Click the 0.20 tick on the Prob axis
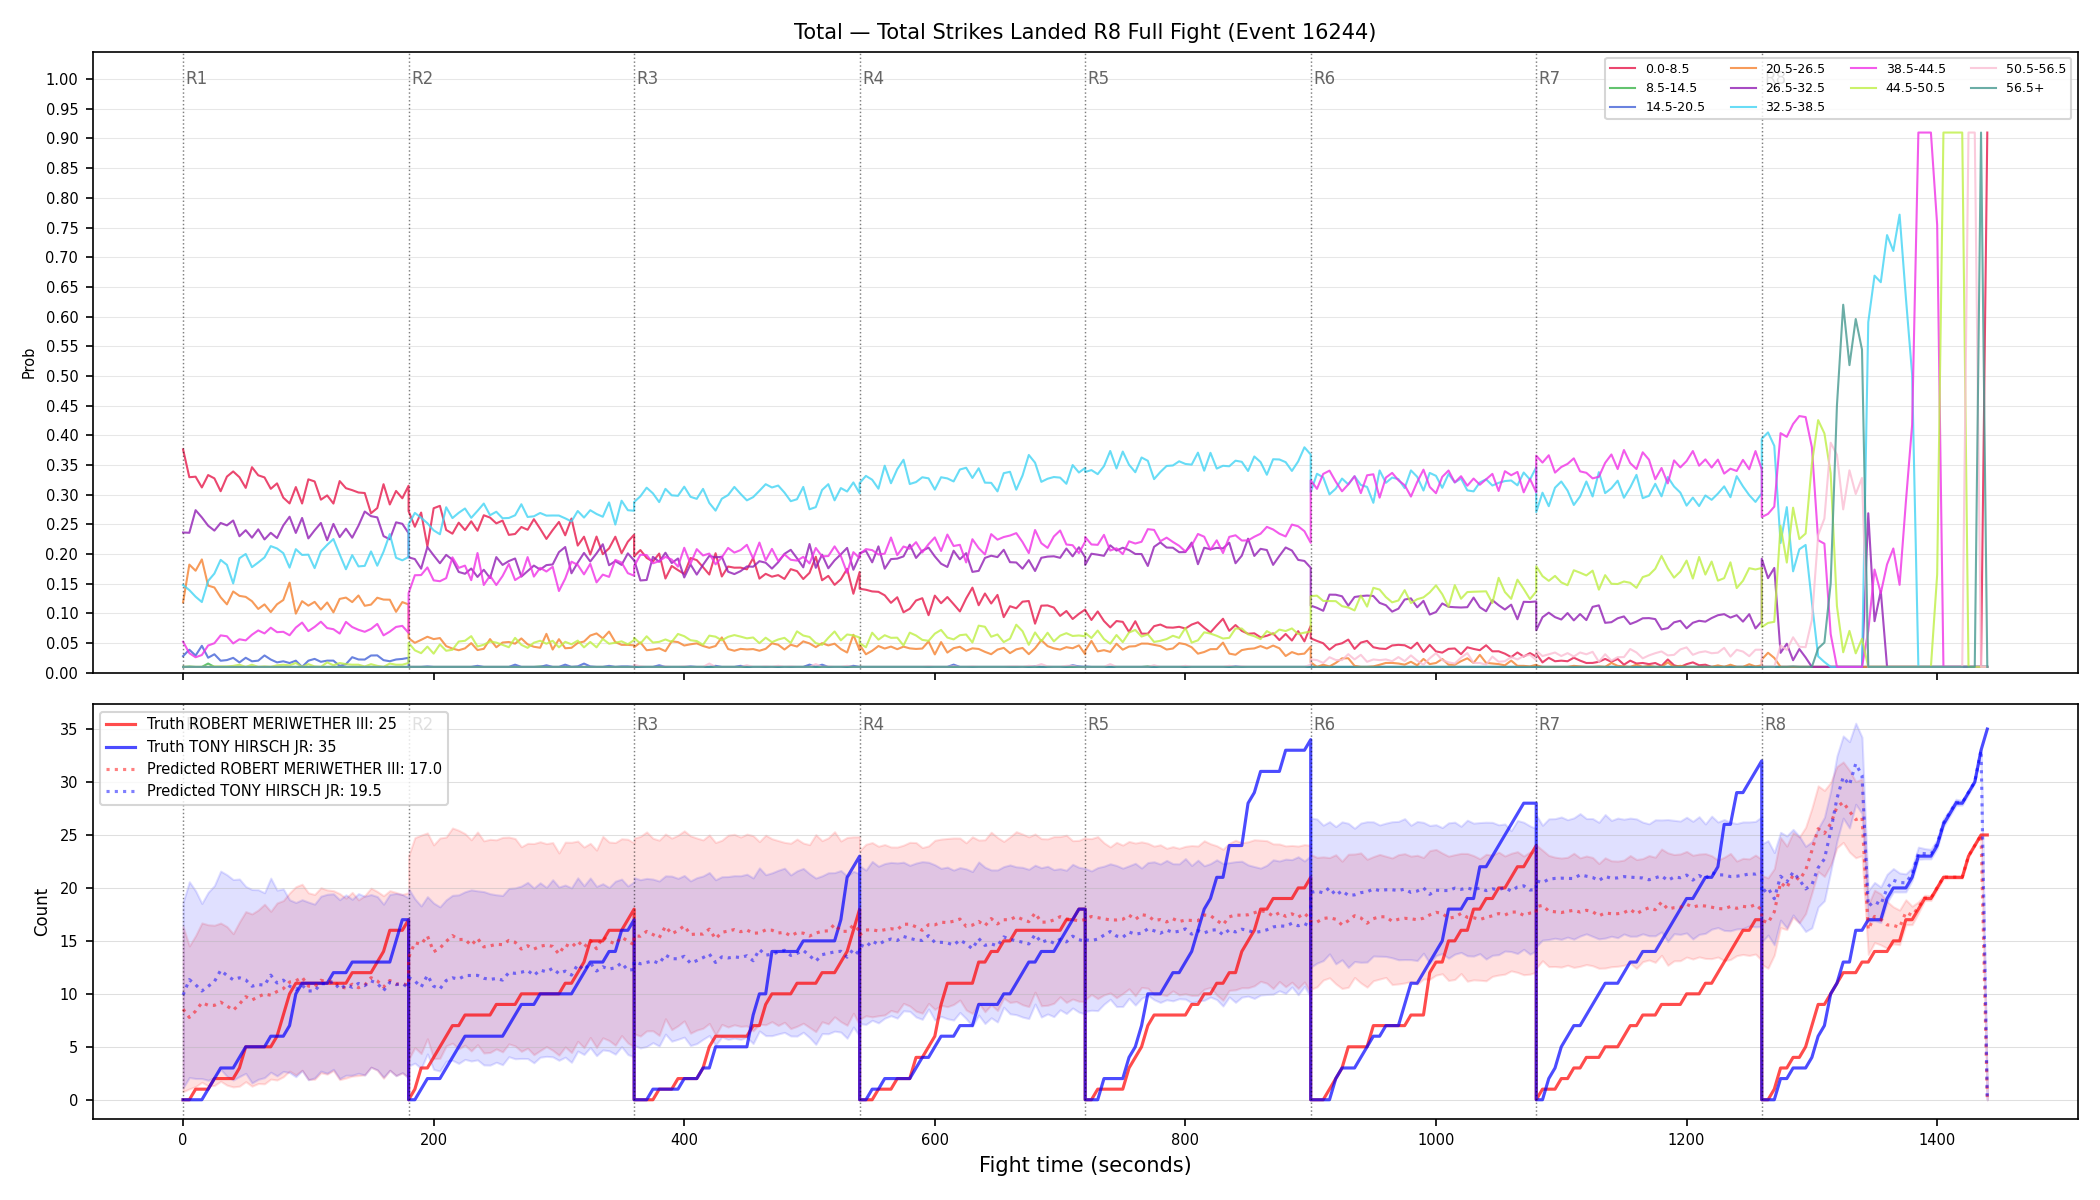 [62, 555]
